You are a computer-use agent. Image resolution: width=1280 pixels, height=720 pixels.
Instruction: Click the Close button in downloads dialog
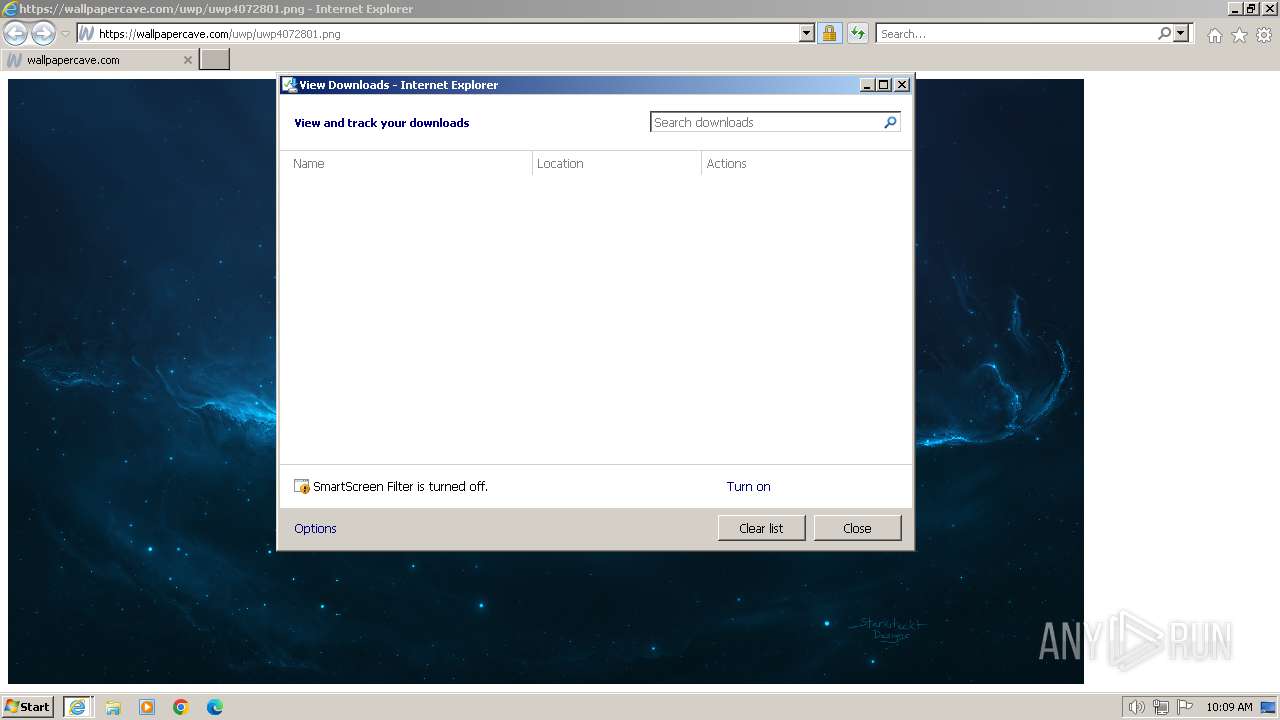click(857, 528)
